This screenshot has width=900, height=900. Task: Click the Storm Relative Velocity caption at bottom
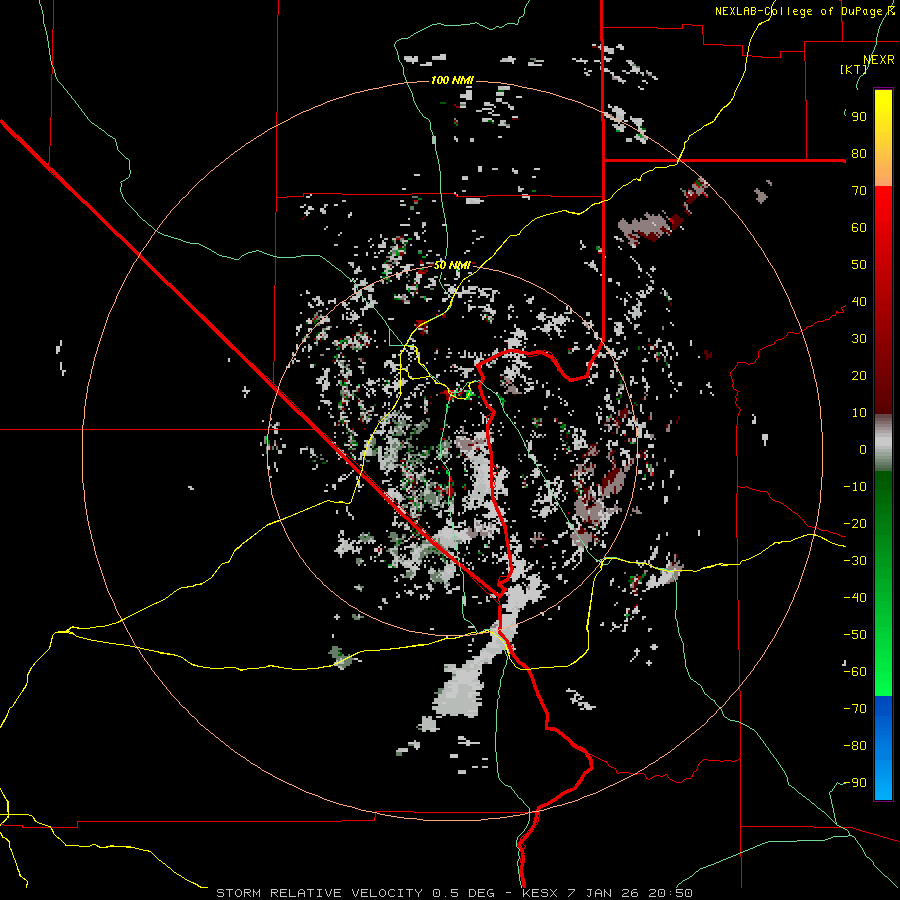coord(454,893)
